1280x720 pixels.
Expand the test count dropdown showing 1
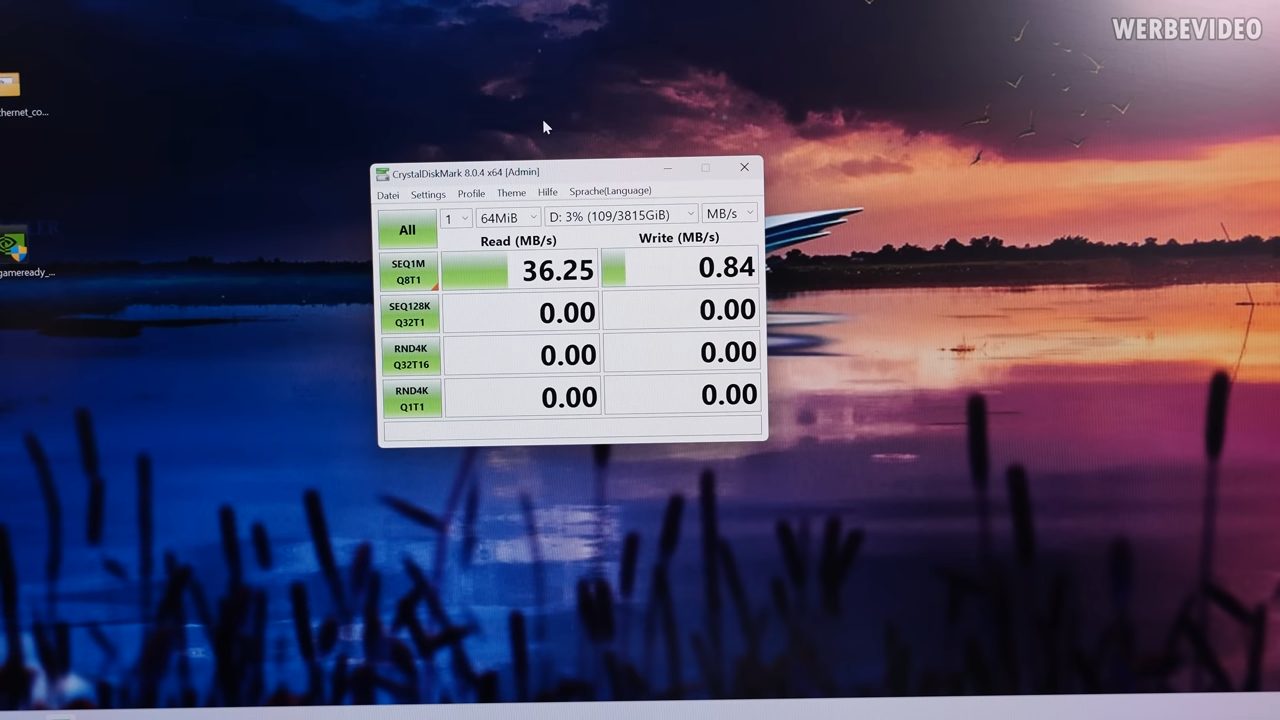tap(456, 218)
